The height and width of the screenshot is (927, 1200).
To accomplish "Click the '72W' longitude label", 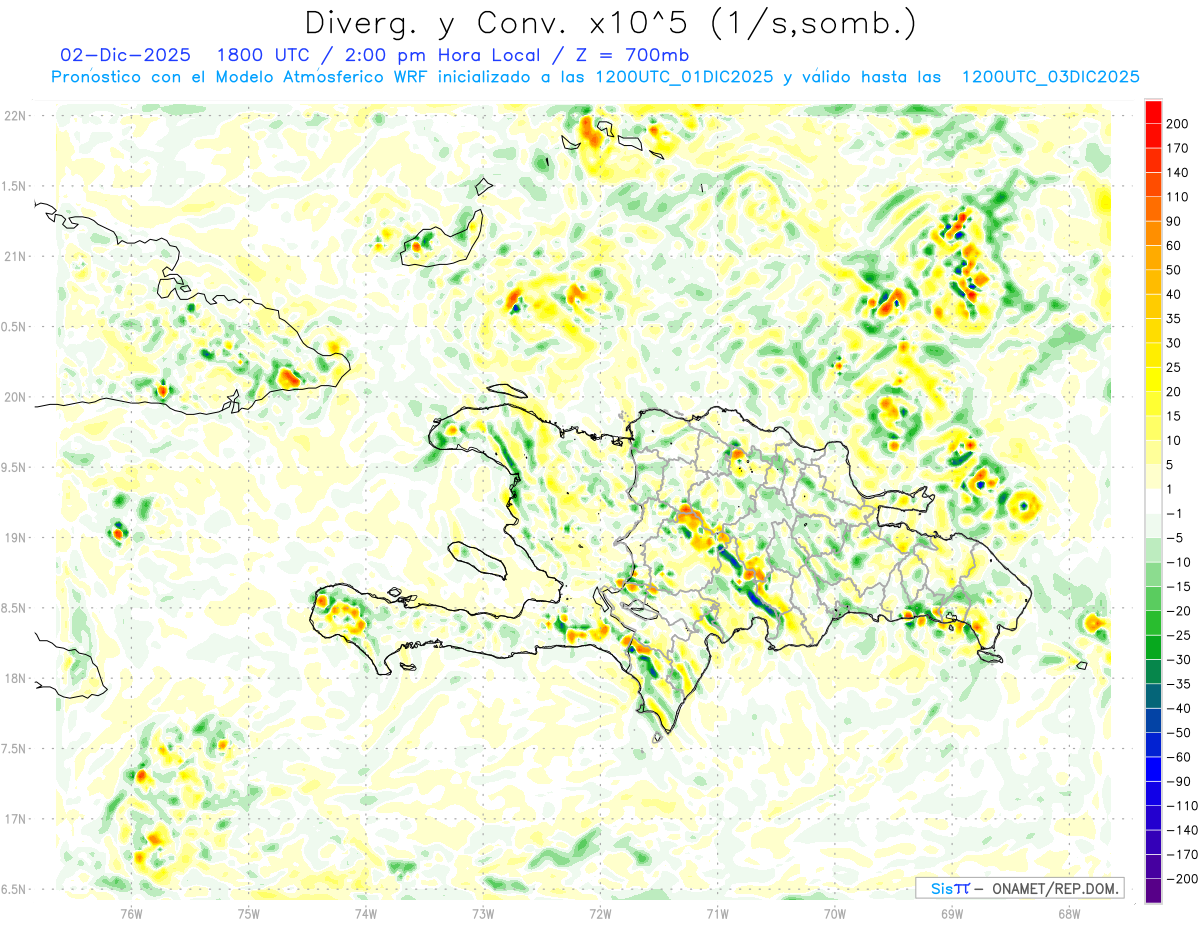I will point(600,913).
